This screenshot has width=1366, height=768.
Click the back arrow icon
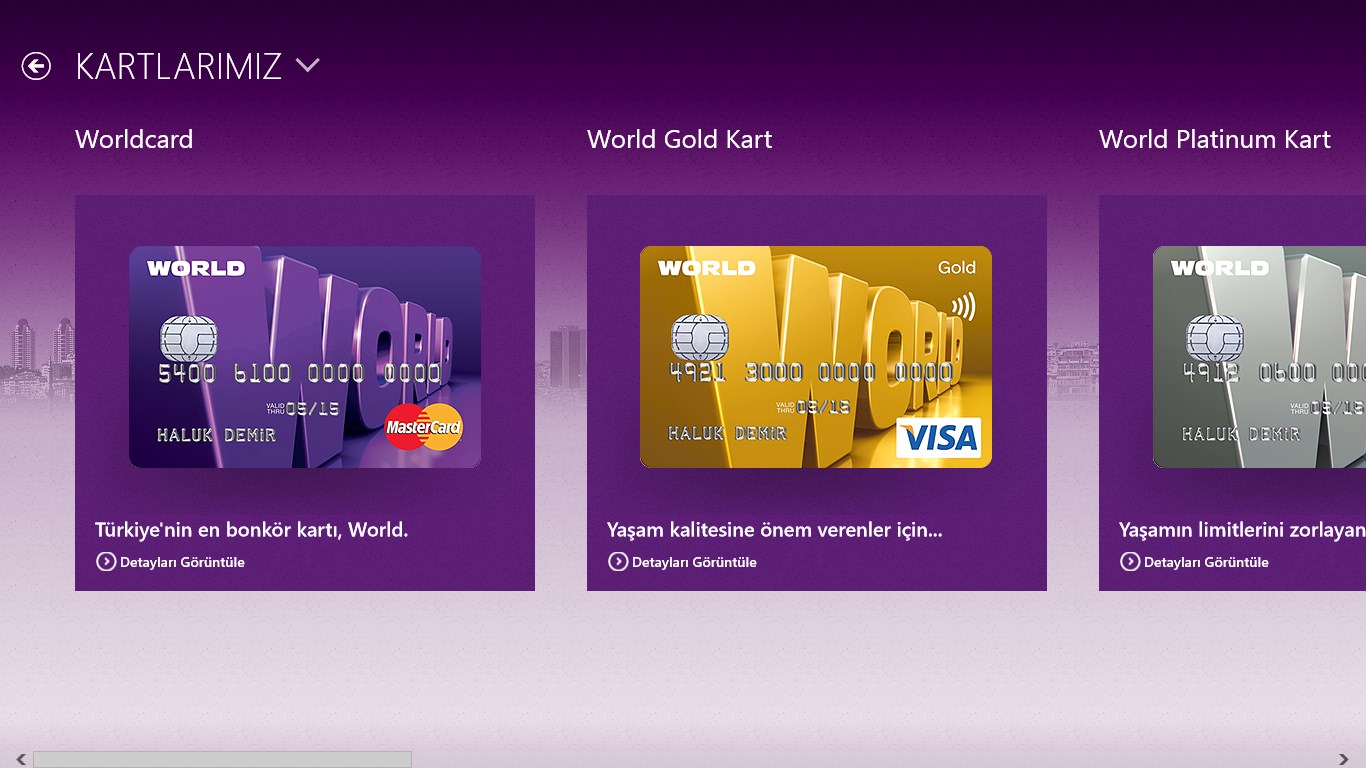[36, 66]
